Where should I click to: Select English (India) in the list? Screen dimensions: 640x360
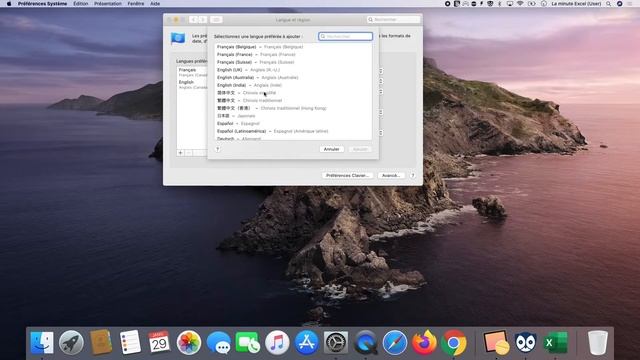point(293,85)
